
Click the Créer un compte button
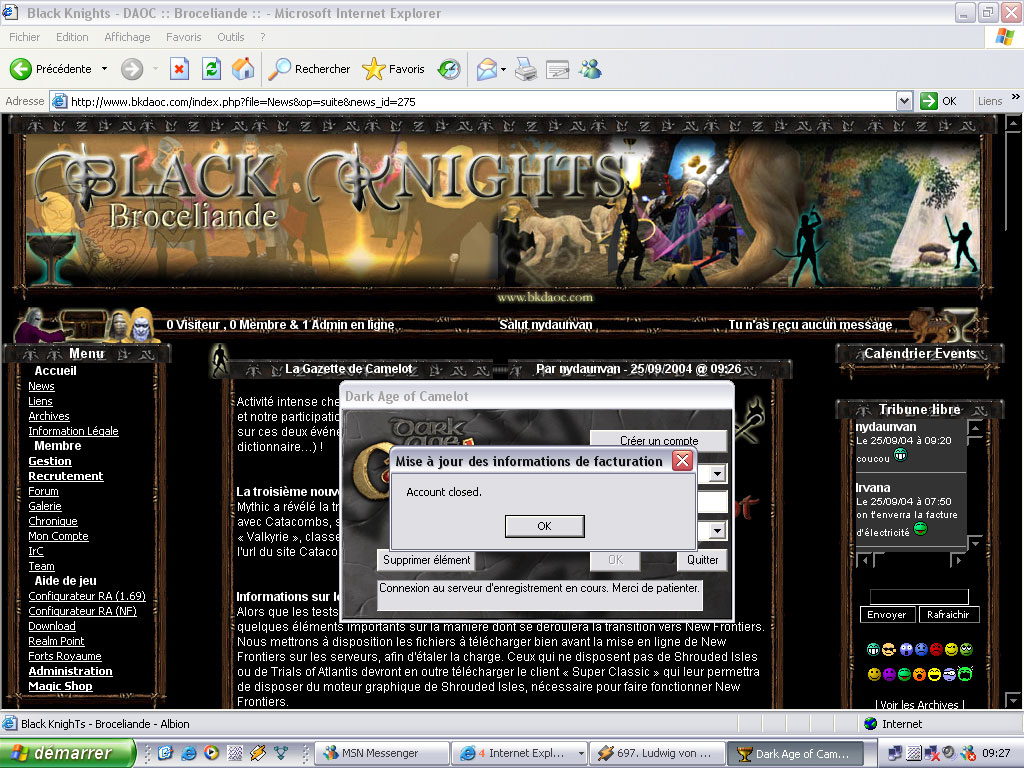pyautogui.click(x=658, y=441)
